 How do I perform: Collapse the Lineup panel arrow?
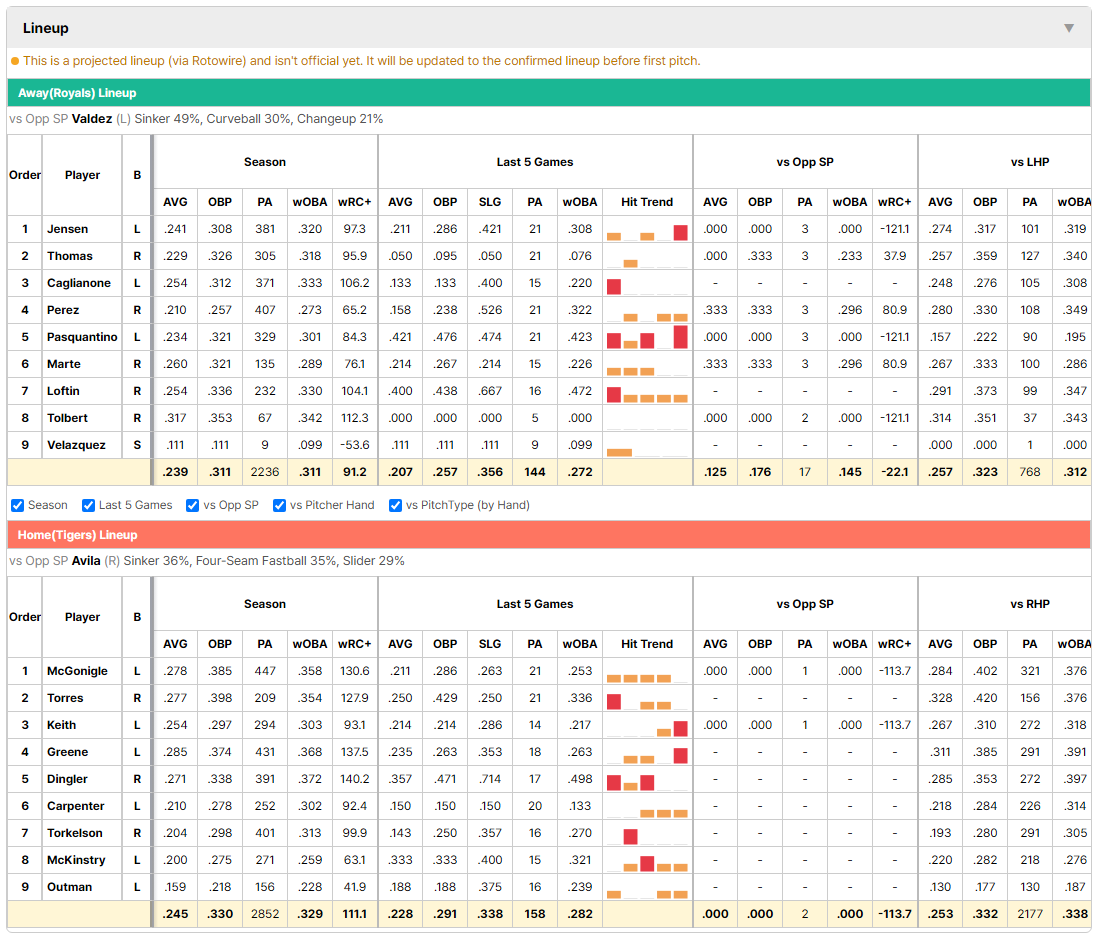[1069, 28]
